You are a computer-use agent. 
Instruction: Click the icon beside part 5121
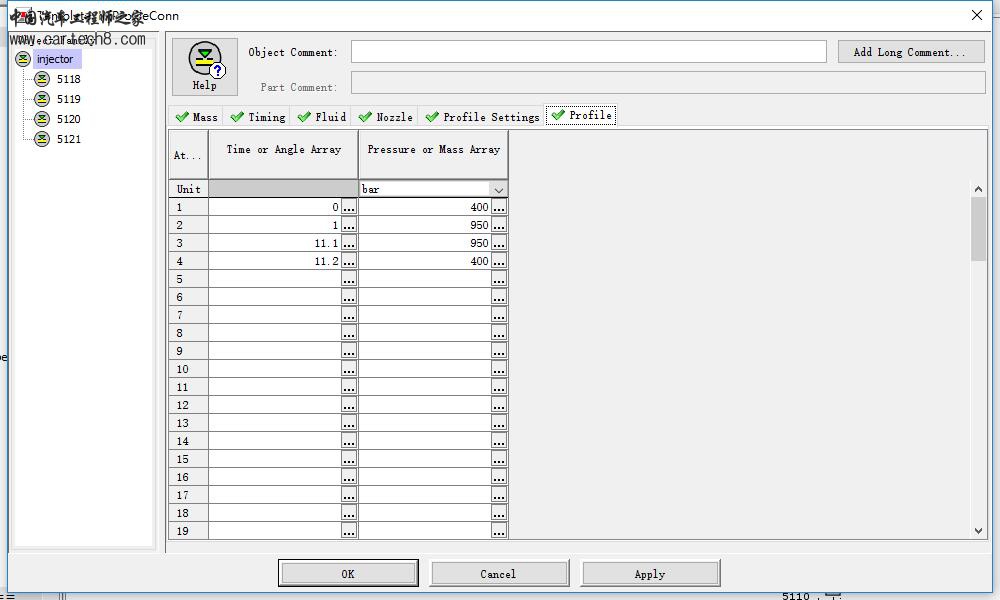coord(42,139)
